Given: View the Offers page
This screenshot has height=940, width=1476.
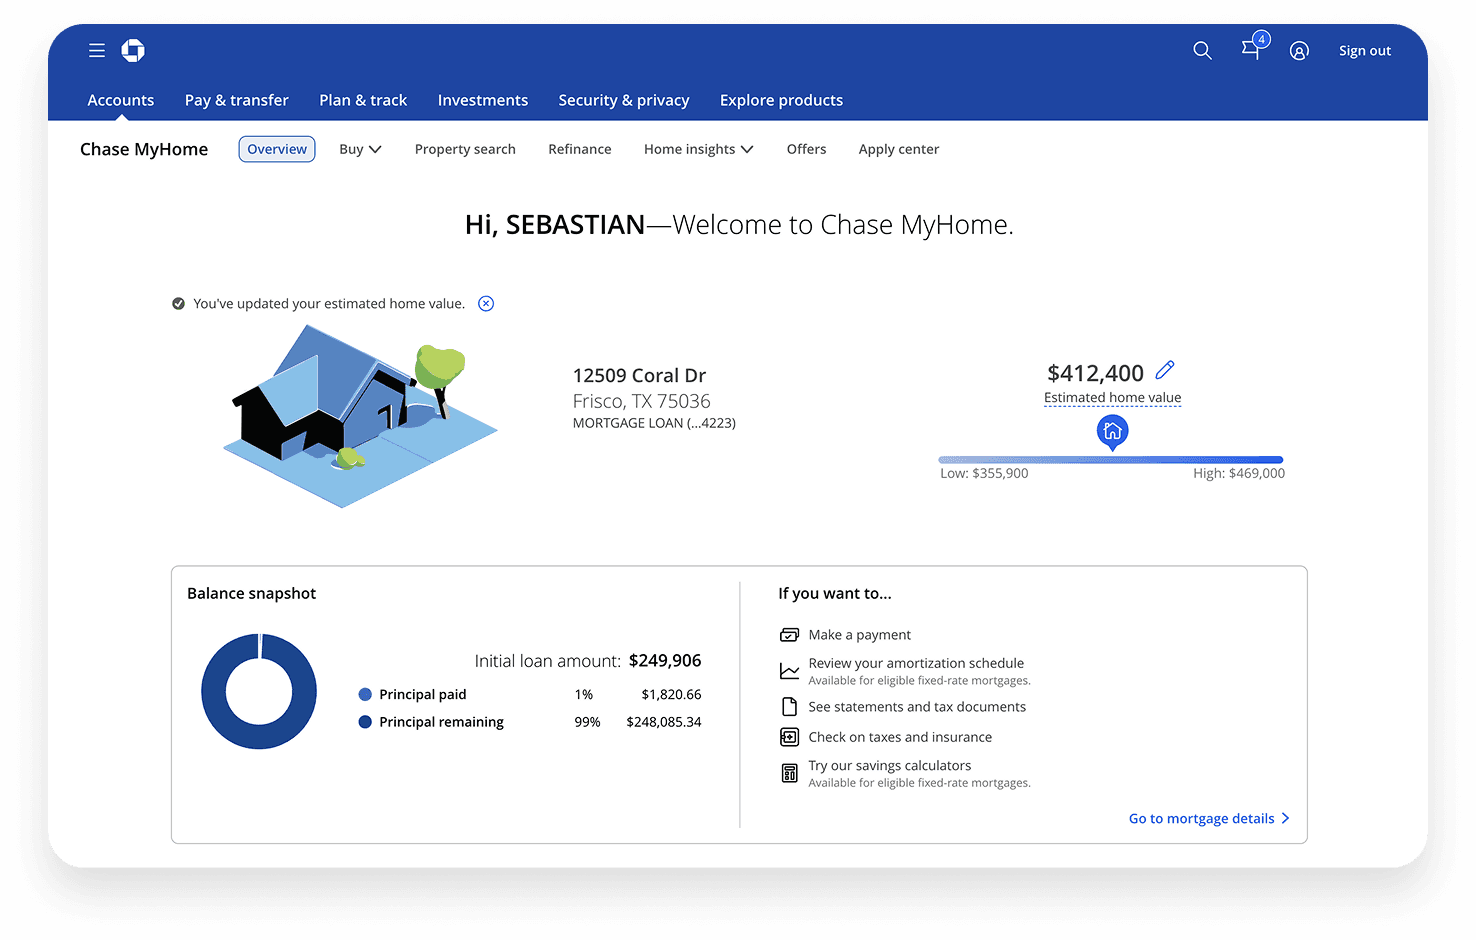Looking at the screenshot, I should 806,149.
